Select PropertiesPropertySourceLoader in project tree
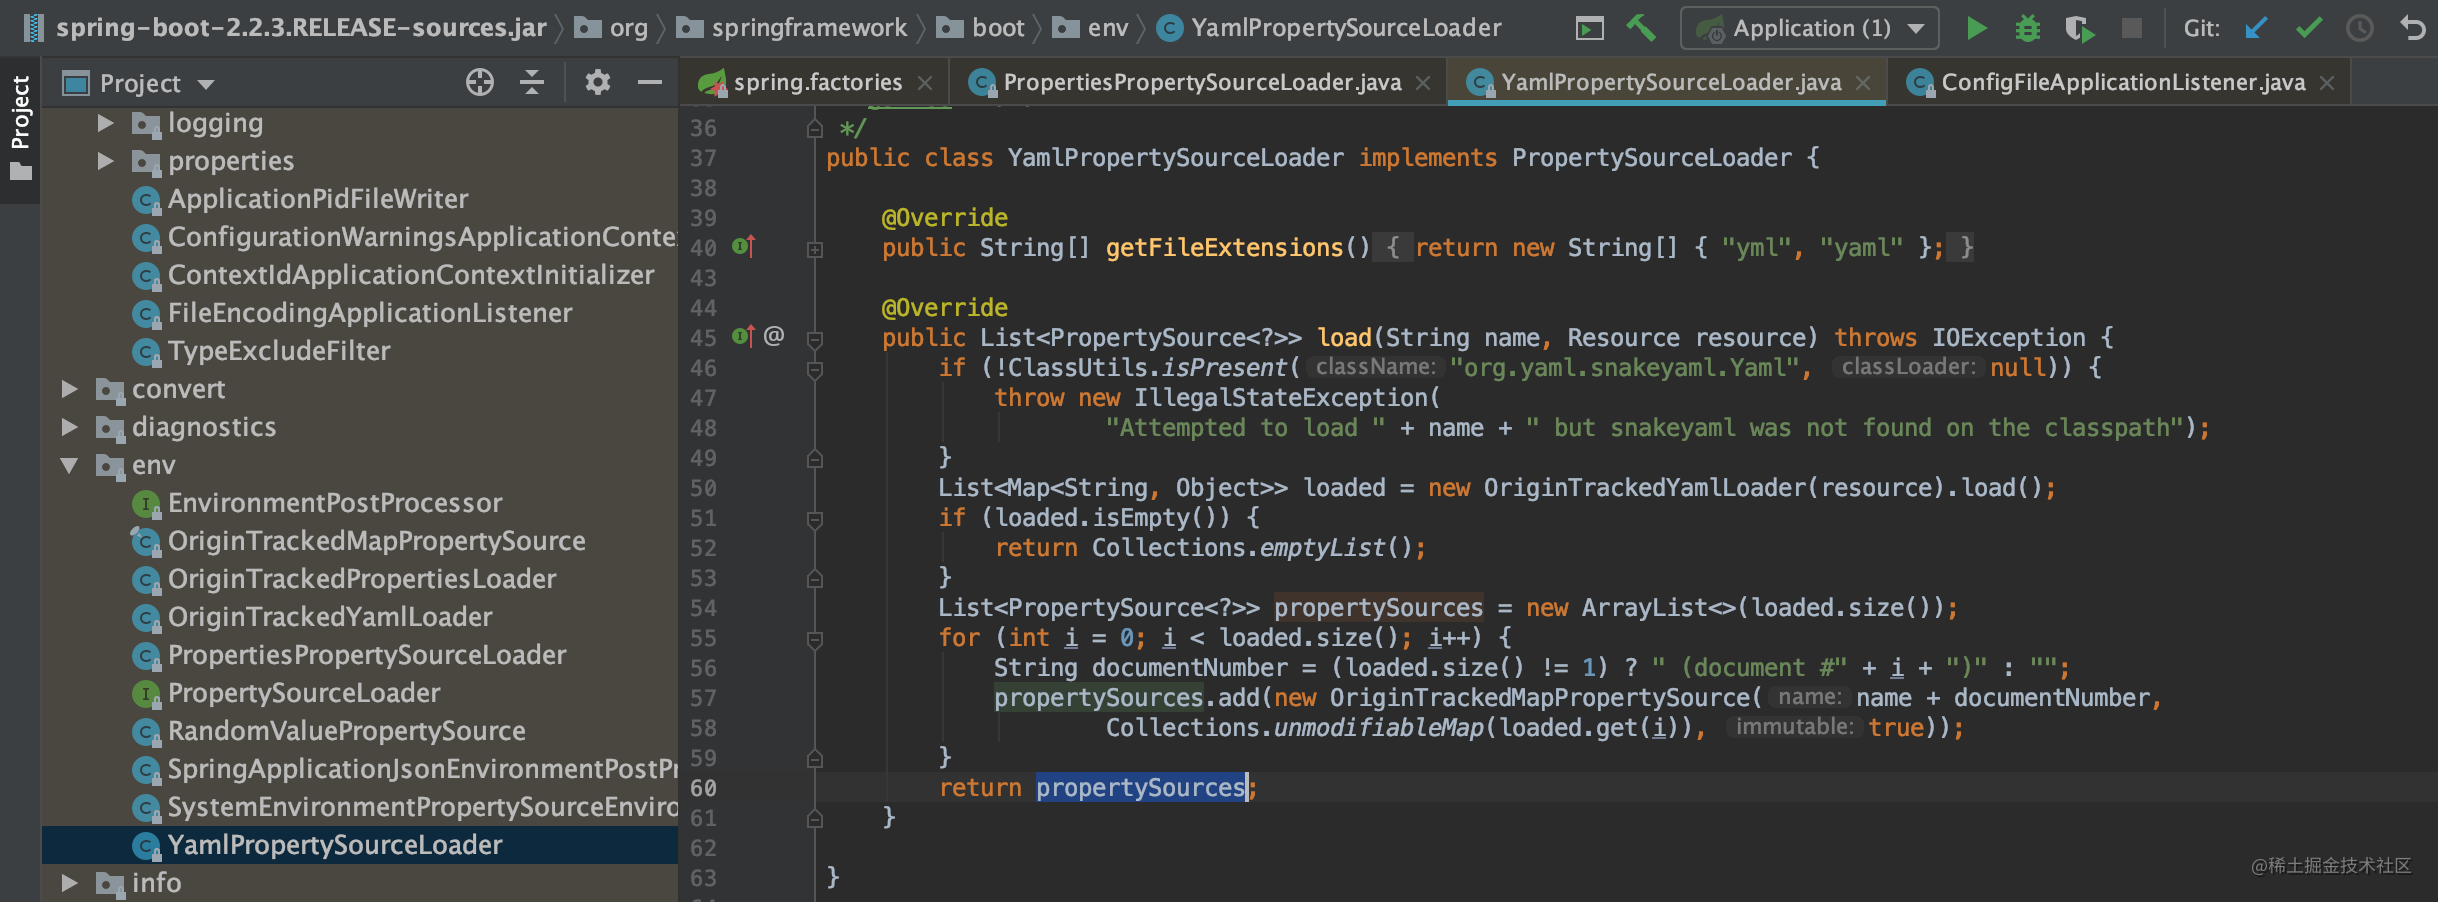 click(x=367, y=655)
